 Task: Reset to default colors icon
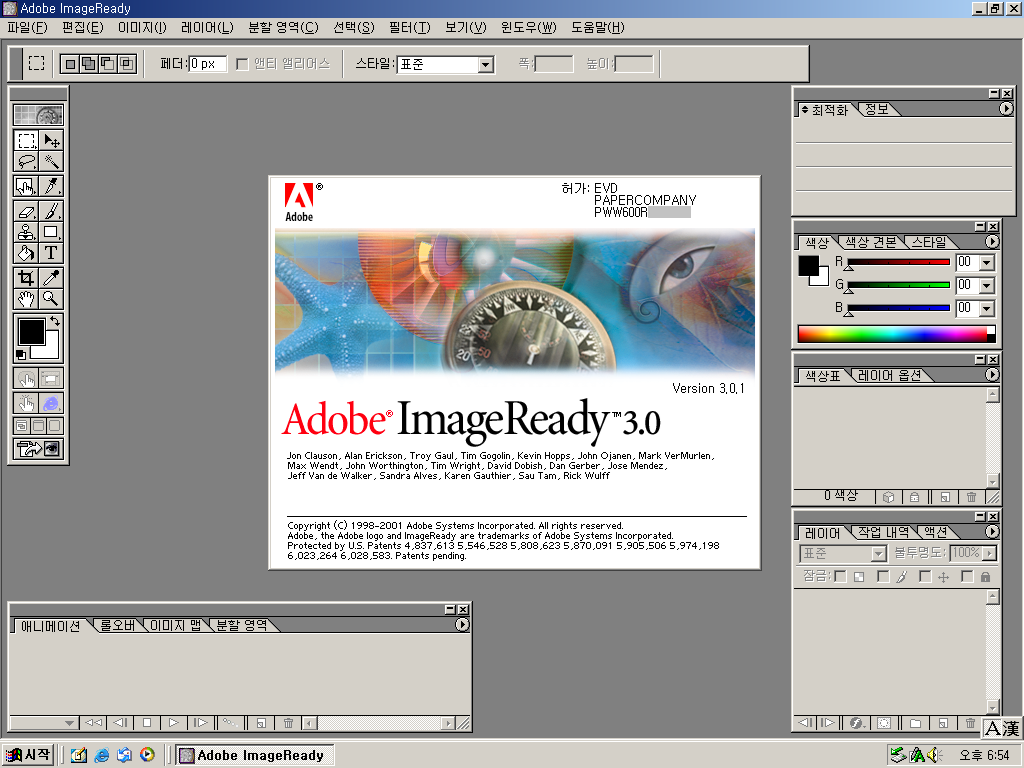tap(21, 355)
